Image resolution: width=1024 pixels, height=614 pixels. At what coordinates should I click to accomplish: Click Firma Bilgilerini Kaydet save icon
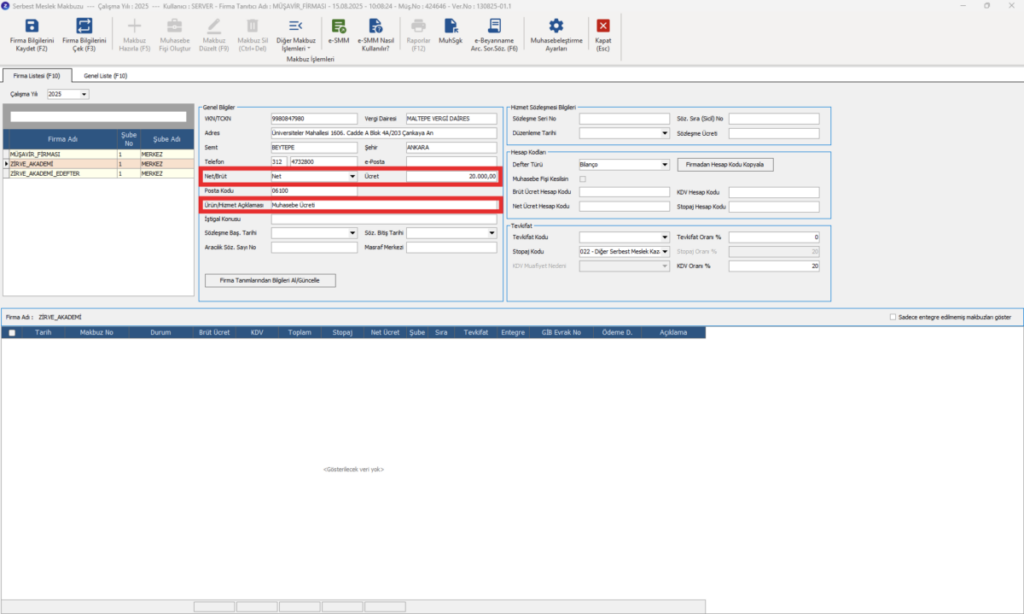31,26
